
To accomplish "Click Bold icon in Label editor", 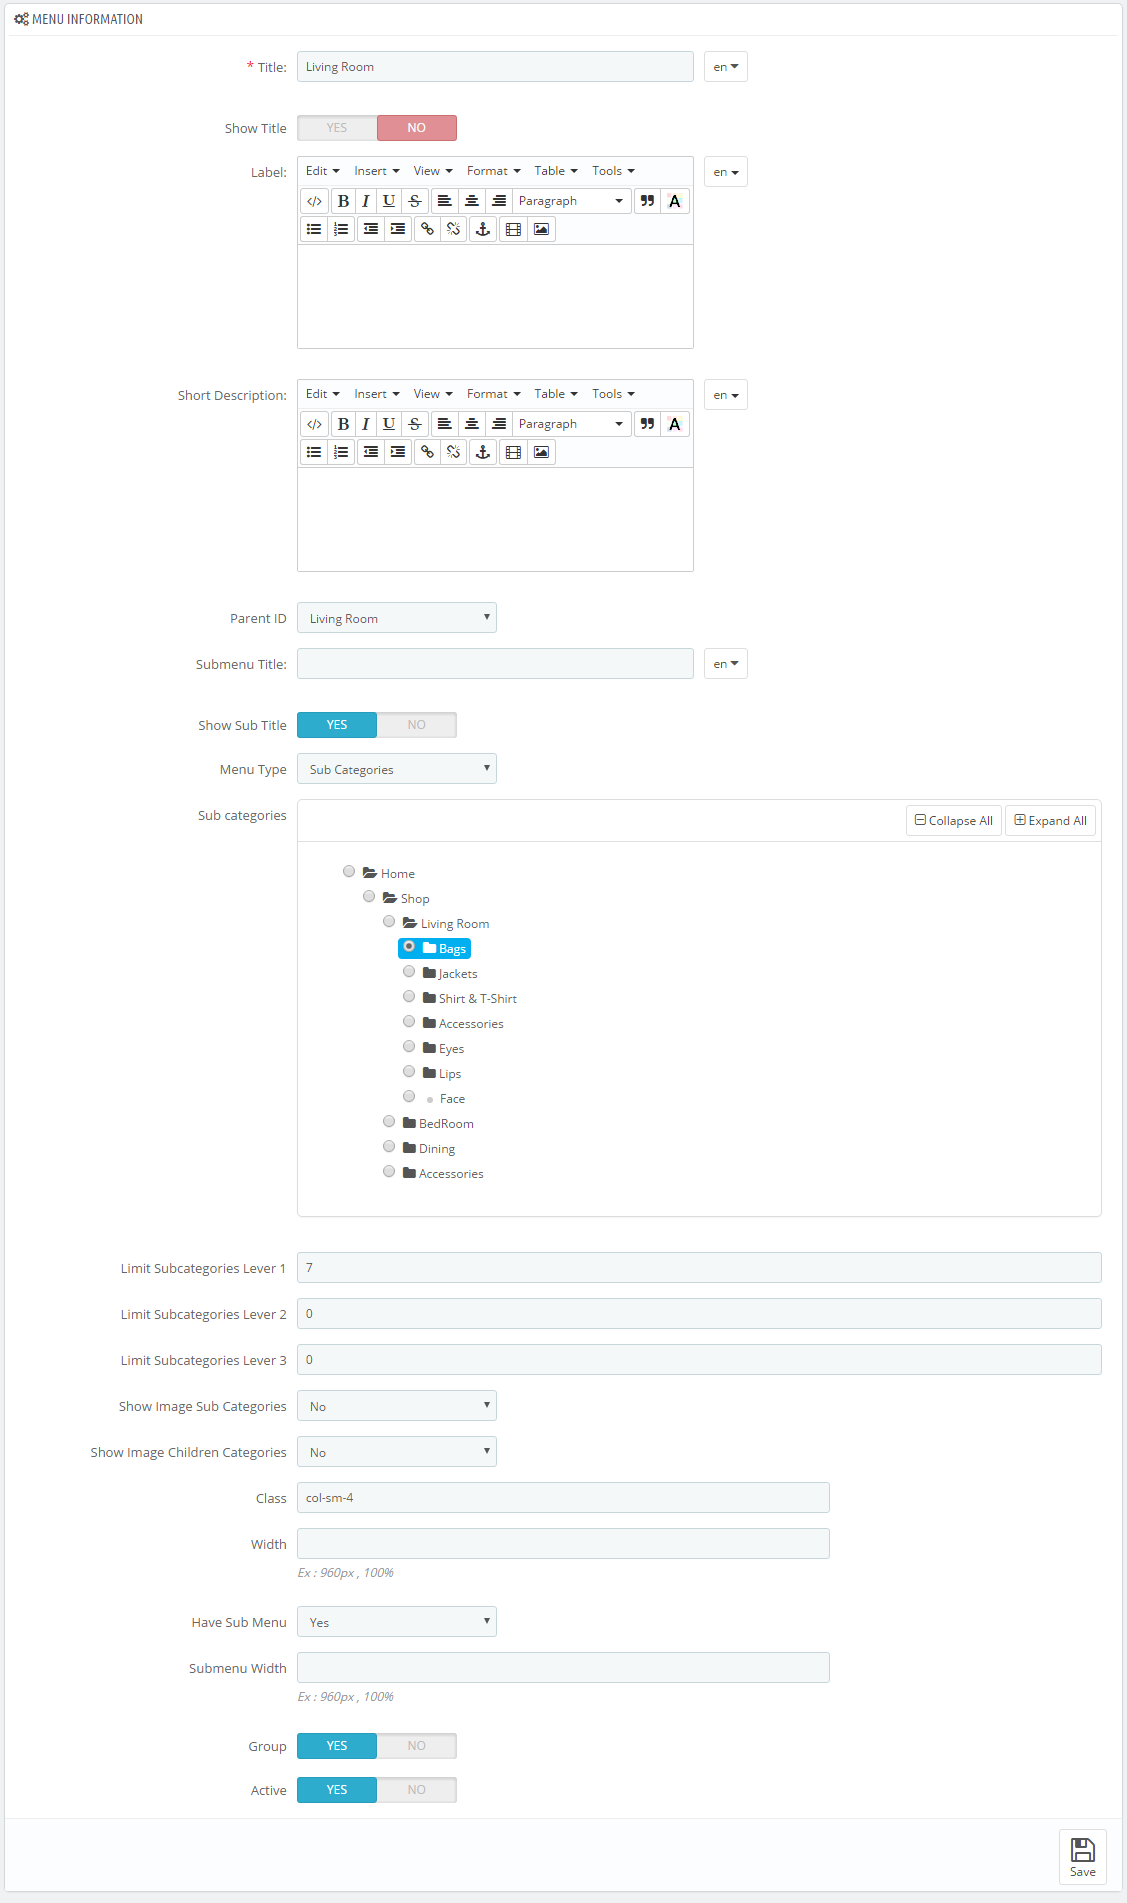I will tap(343, 201).
